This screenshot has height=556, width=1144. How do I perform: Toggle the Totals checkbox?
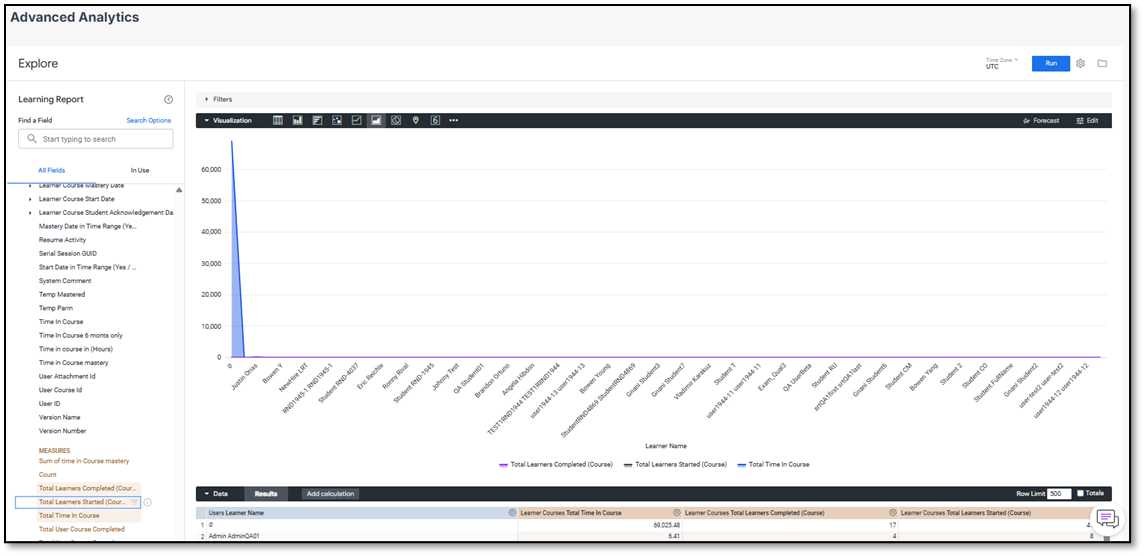pos(1081,494)
